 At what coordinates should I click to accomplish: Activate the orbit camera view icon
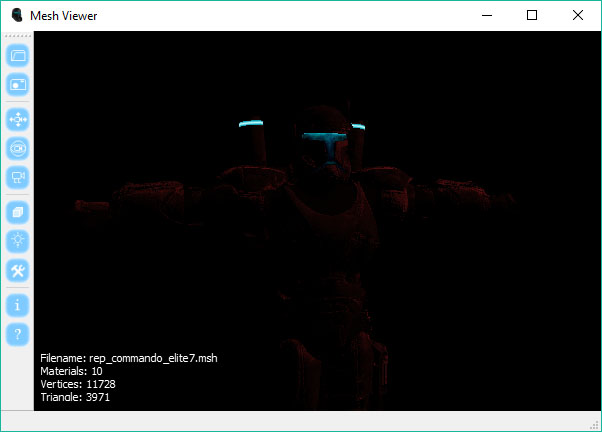[18, 148]
